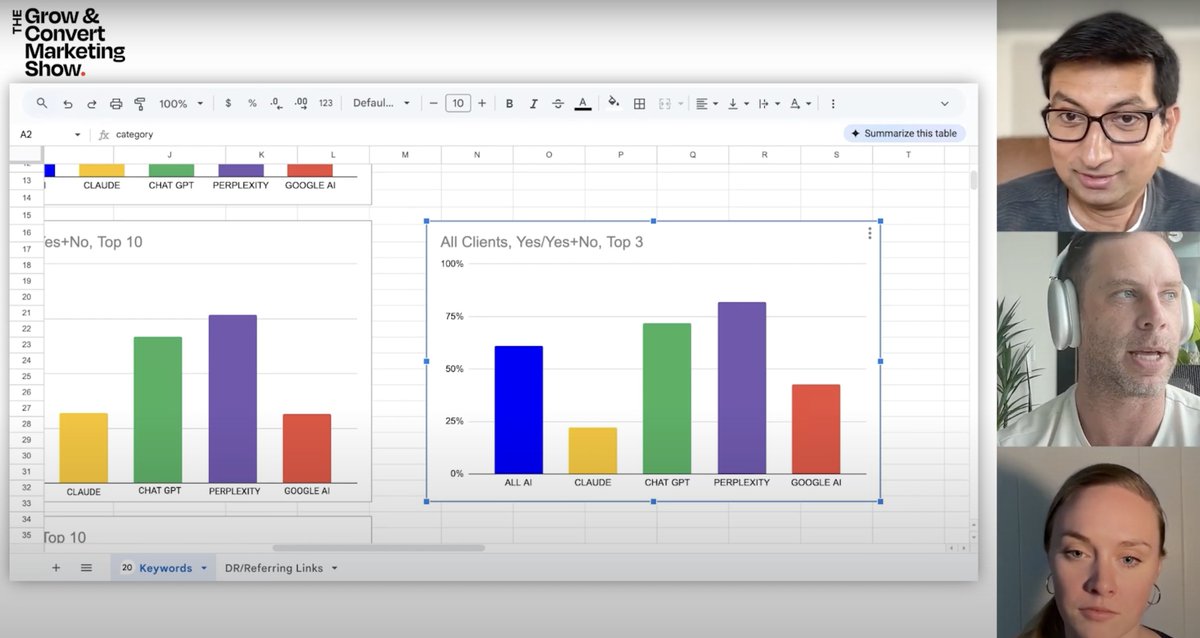The height and width of the screenshot is (638, 1200).
Task: Click the toolbar three-dot More icon
Action: (x=833, y=104)
